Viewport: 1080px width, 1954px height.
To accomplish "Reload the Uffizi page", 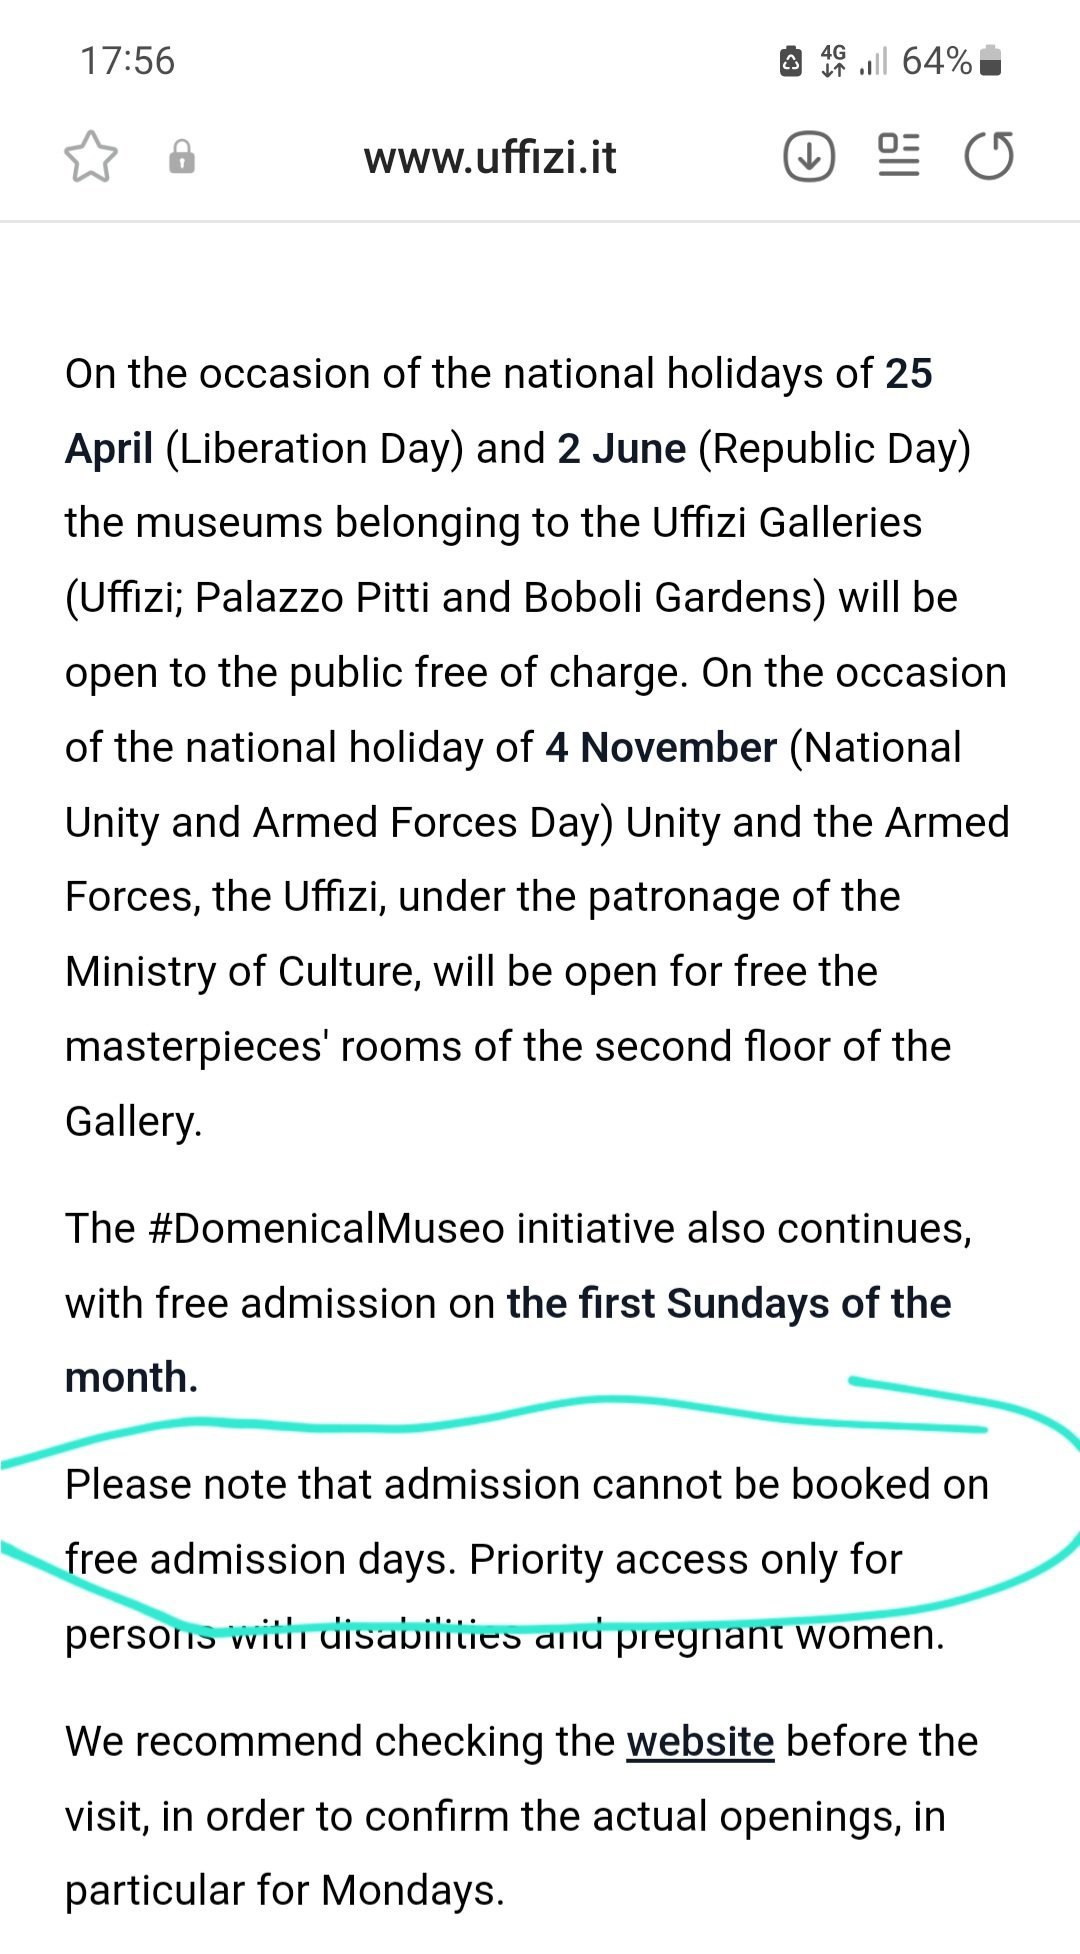I will pos(989,157).
